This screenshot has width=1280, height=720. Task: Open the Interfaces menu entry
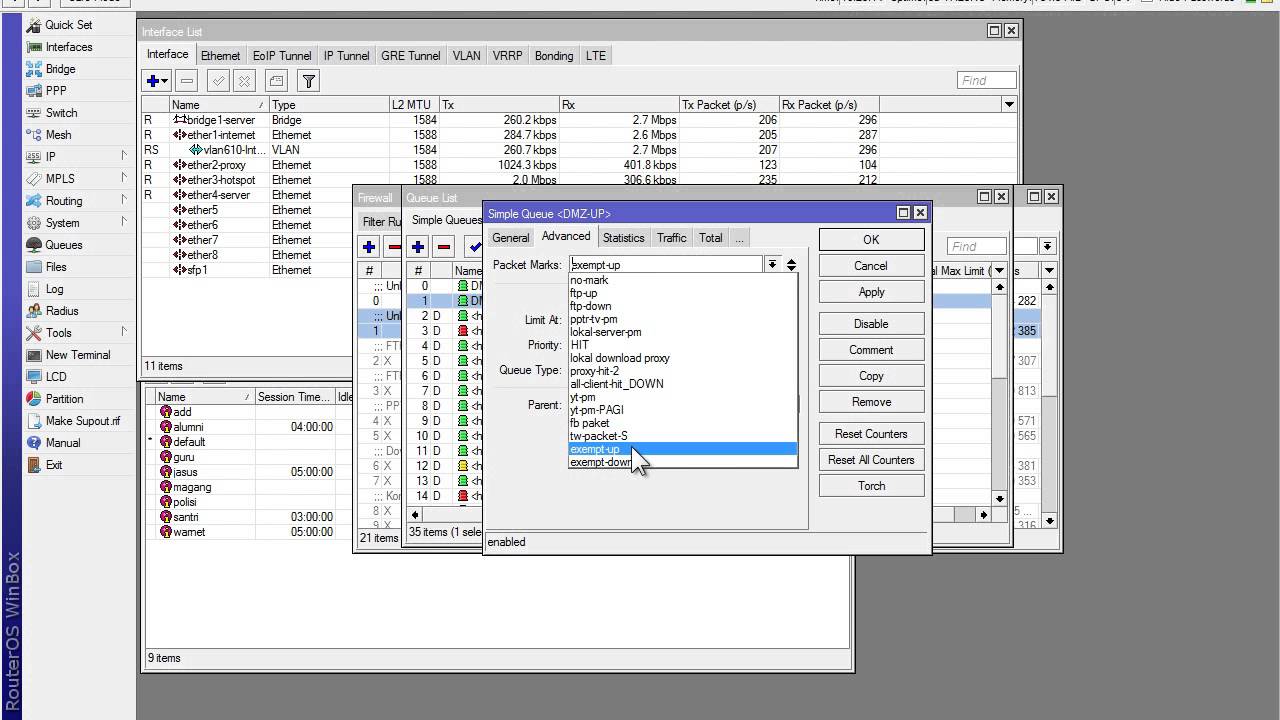[68, 47]
